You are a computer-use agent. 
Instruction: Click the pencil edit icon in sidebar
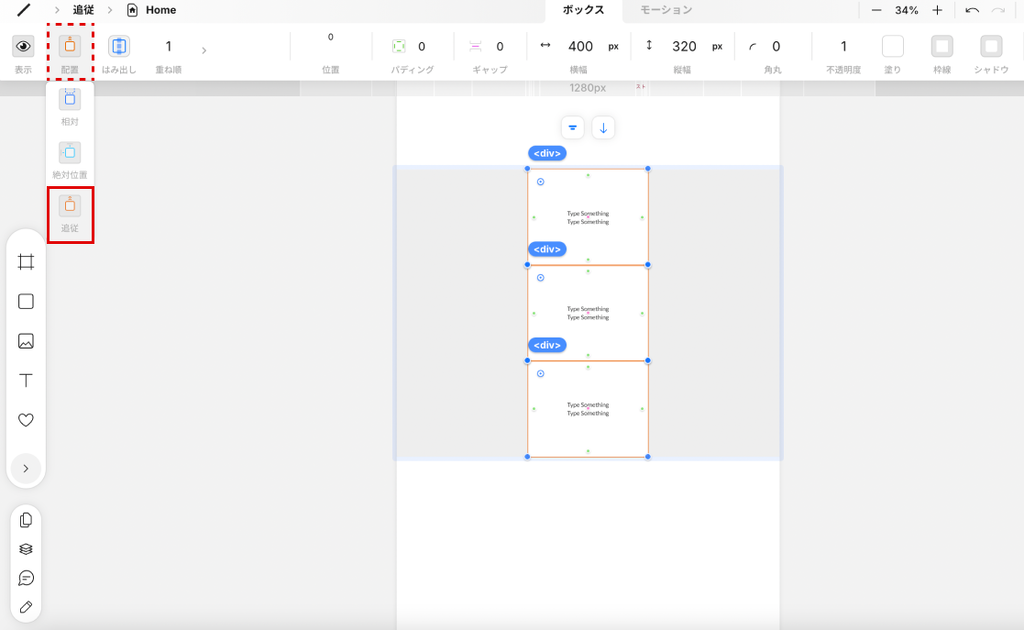pos(26,607)
